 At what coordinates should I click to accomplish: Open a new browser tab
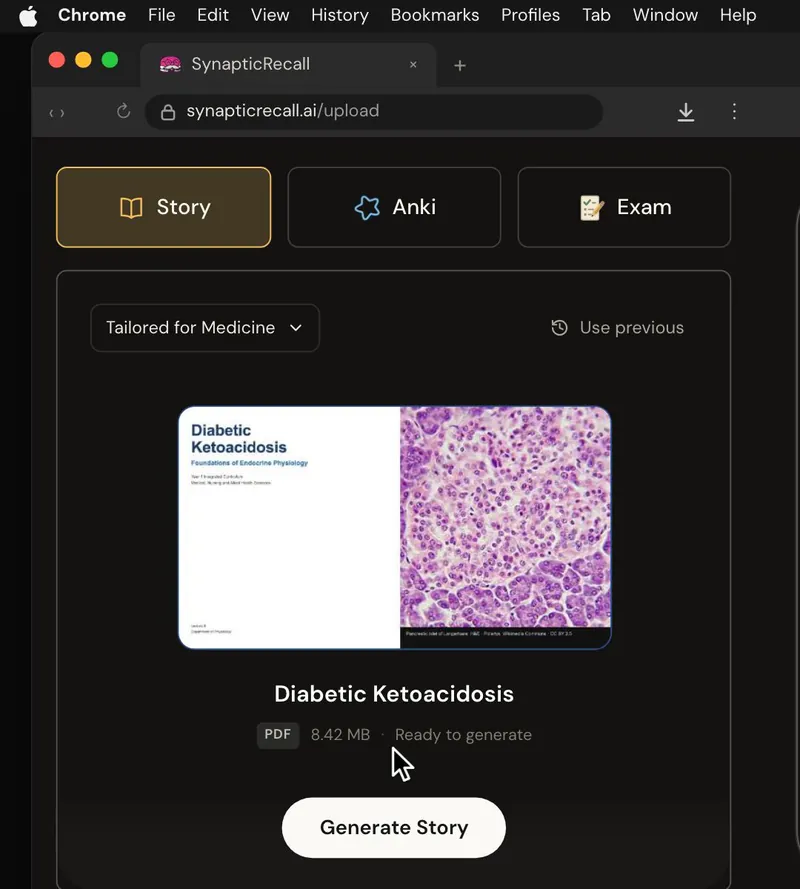[460, 66]
